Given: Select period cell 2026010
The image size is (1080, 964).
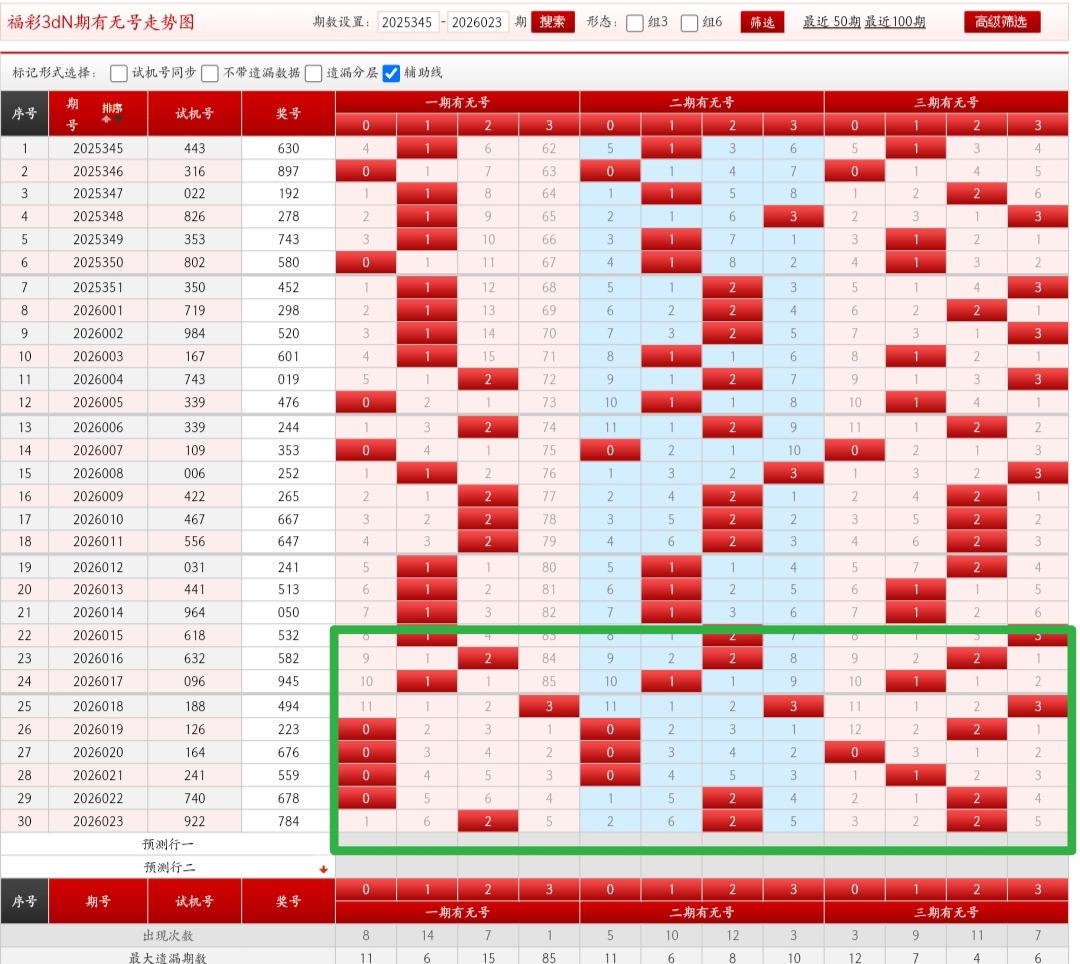Looking at the screenshot, I should [x=98, y=519].
